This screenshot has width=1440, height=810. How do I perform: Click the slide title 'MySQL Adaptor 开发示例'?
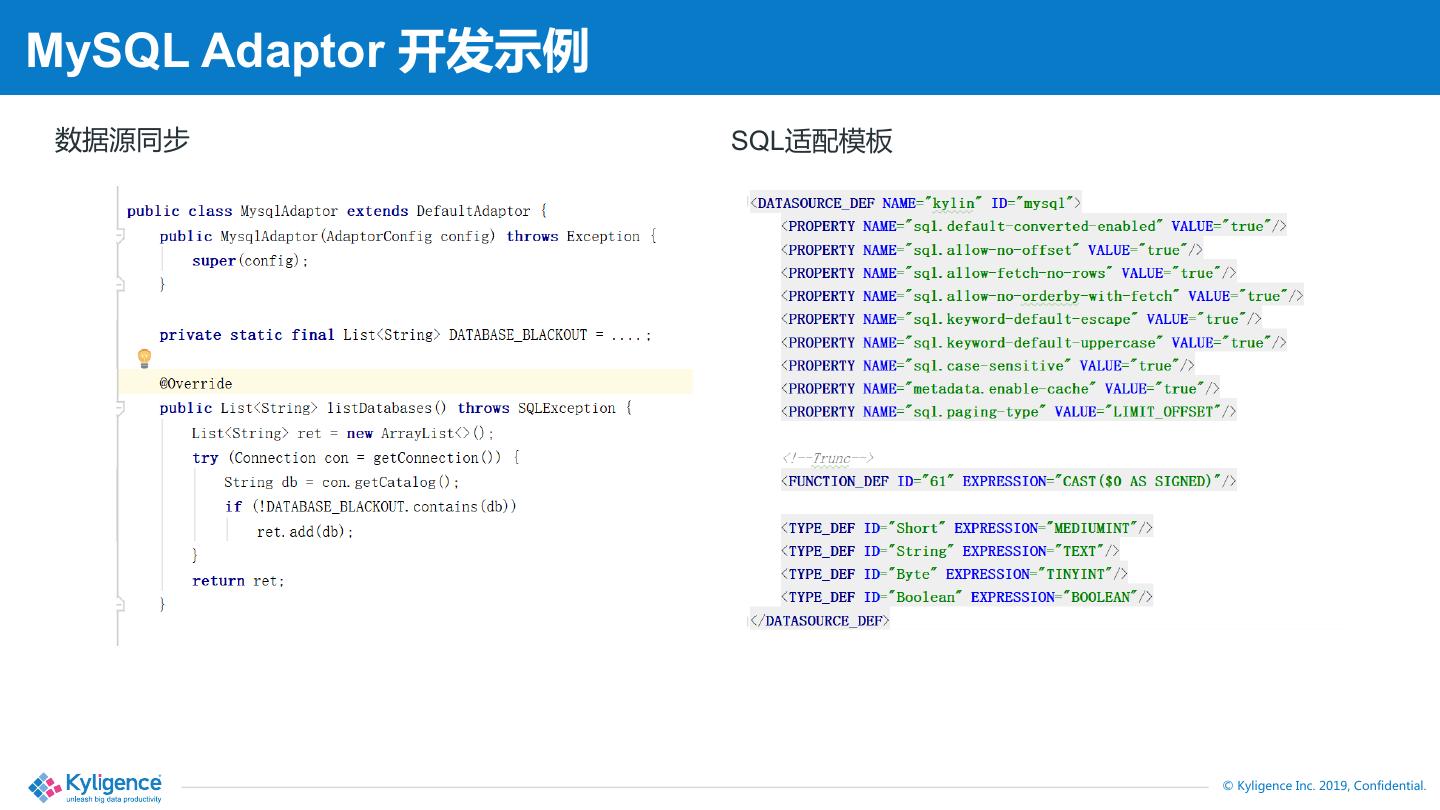[x=307, y=50]
